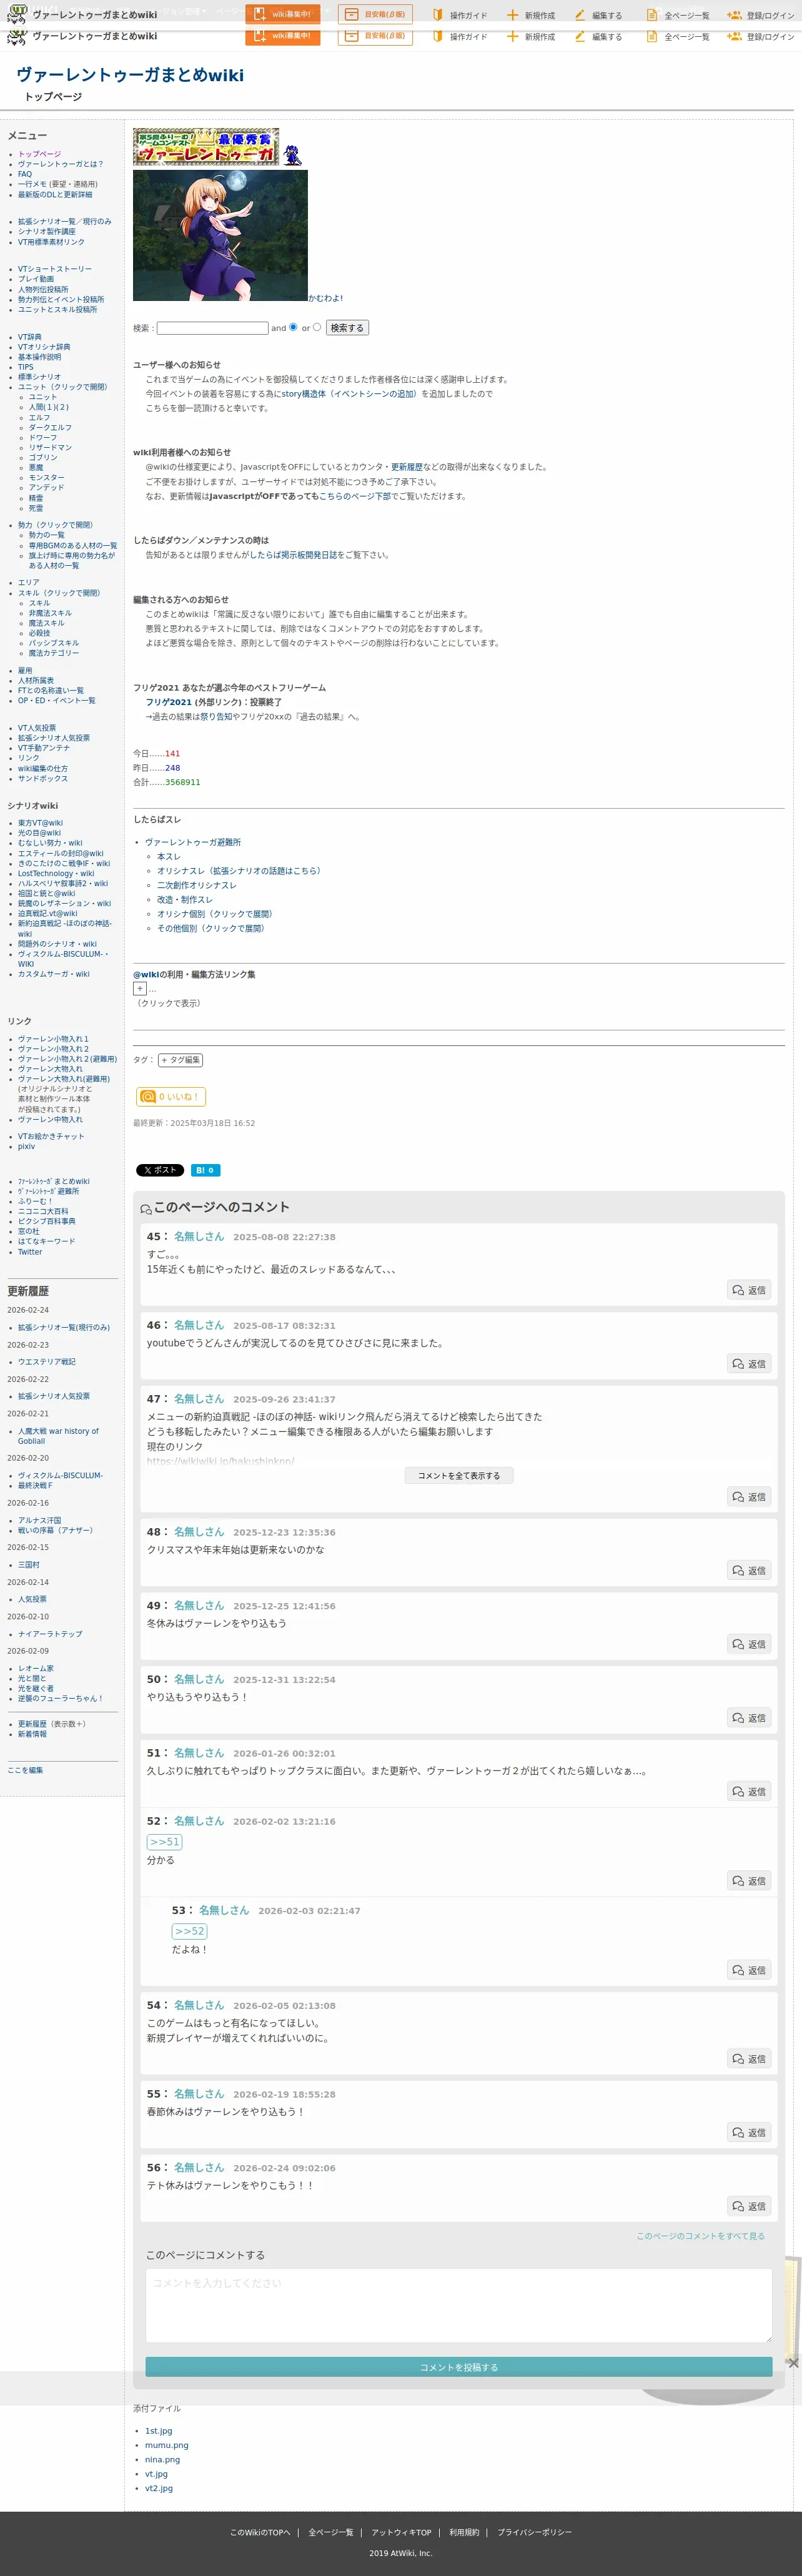Screen dimensions: 802x2576
Task: Open フリゲ2021 external link
Action: (169, 702)
